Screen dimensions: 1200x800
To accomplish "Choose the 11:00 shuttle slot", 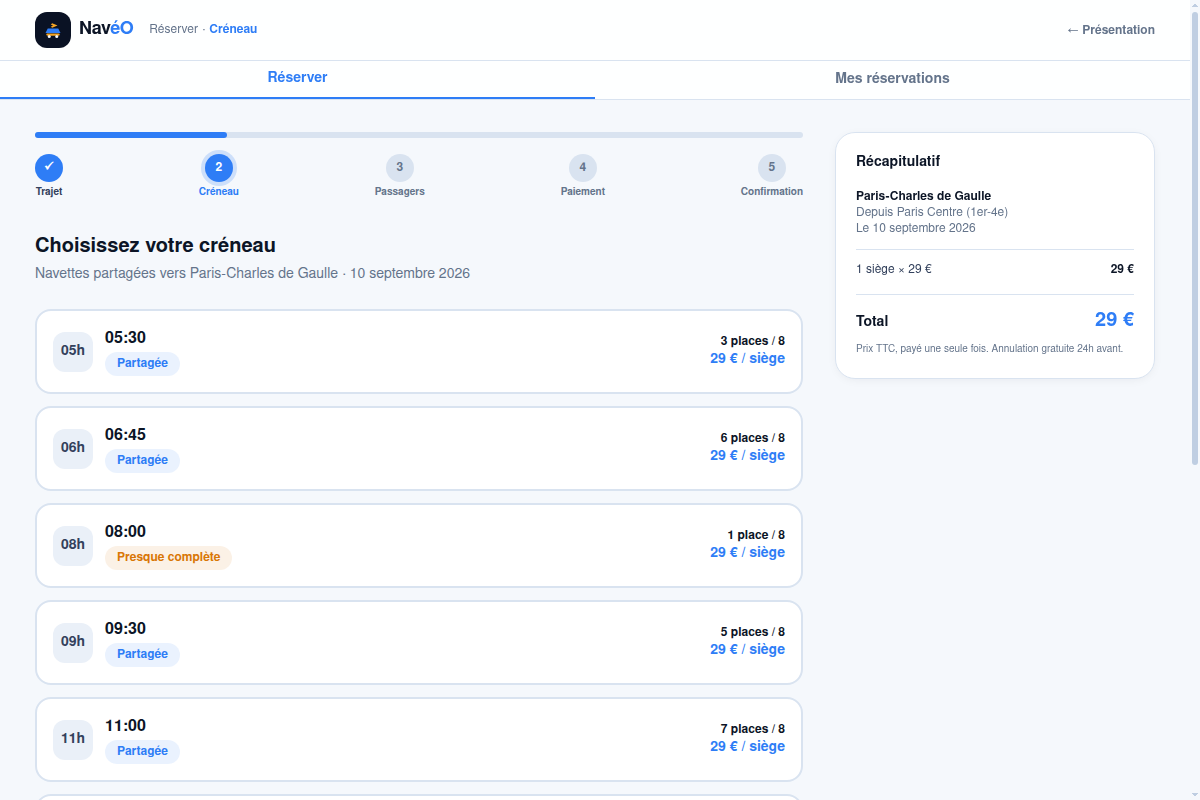I will (419, 739).
